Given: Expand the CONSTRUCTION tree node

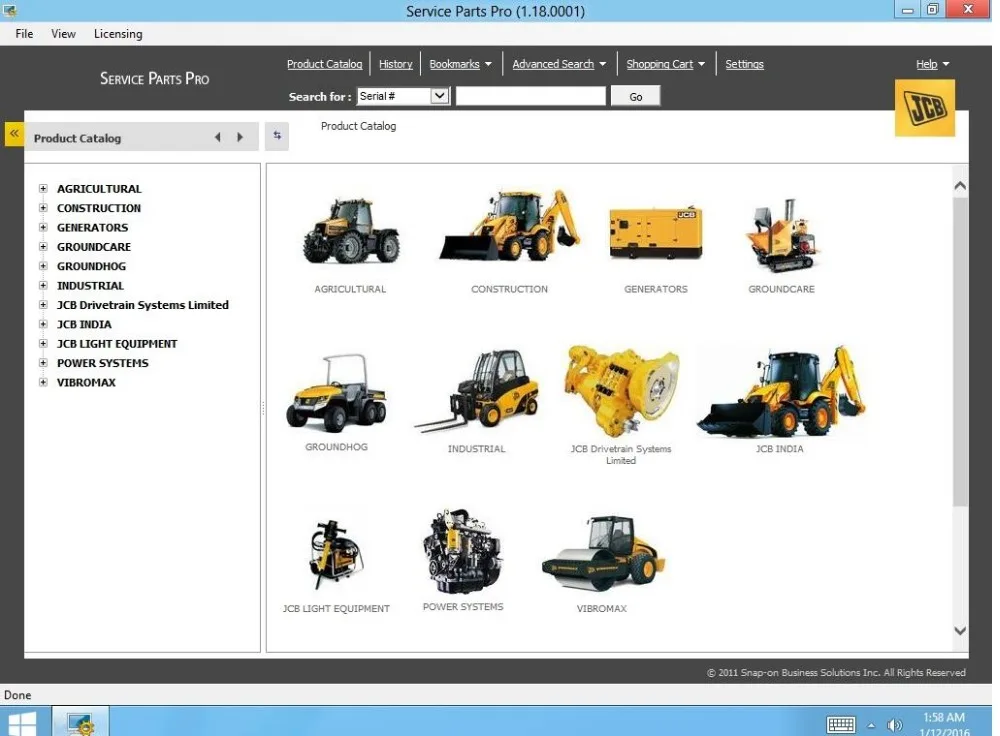Looking at the screenshot, I should (43, 208).
